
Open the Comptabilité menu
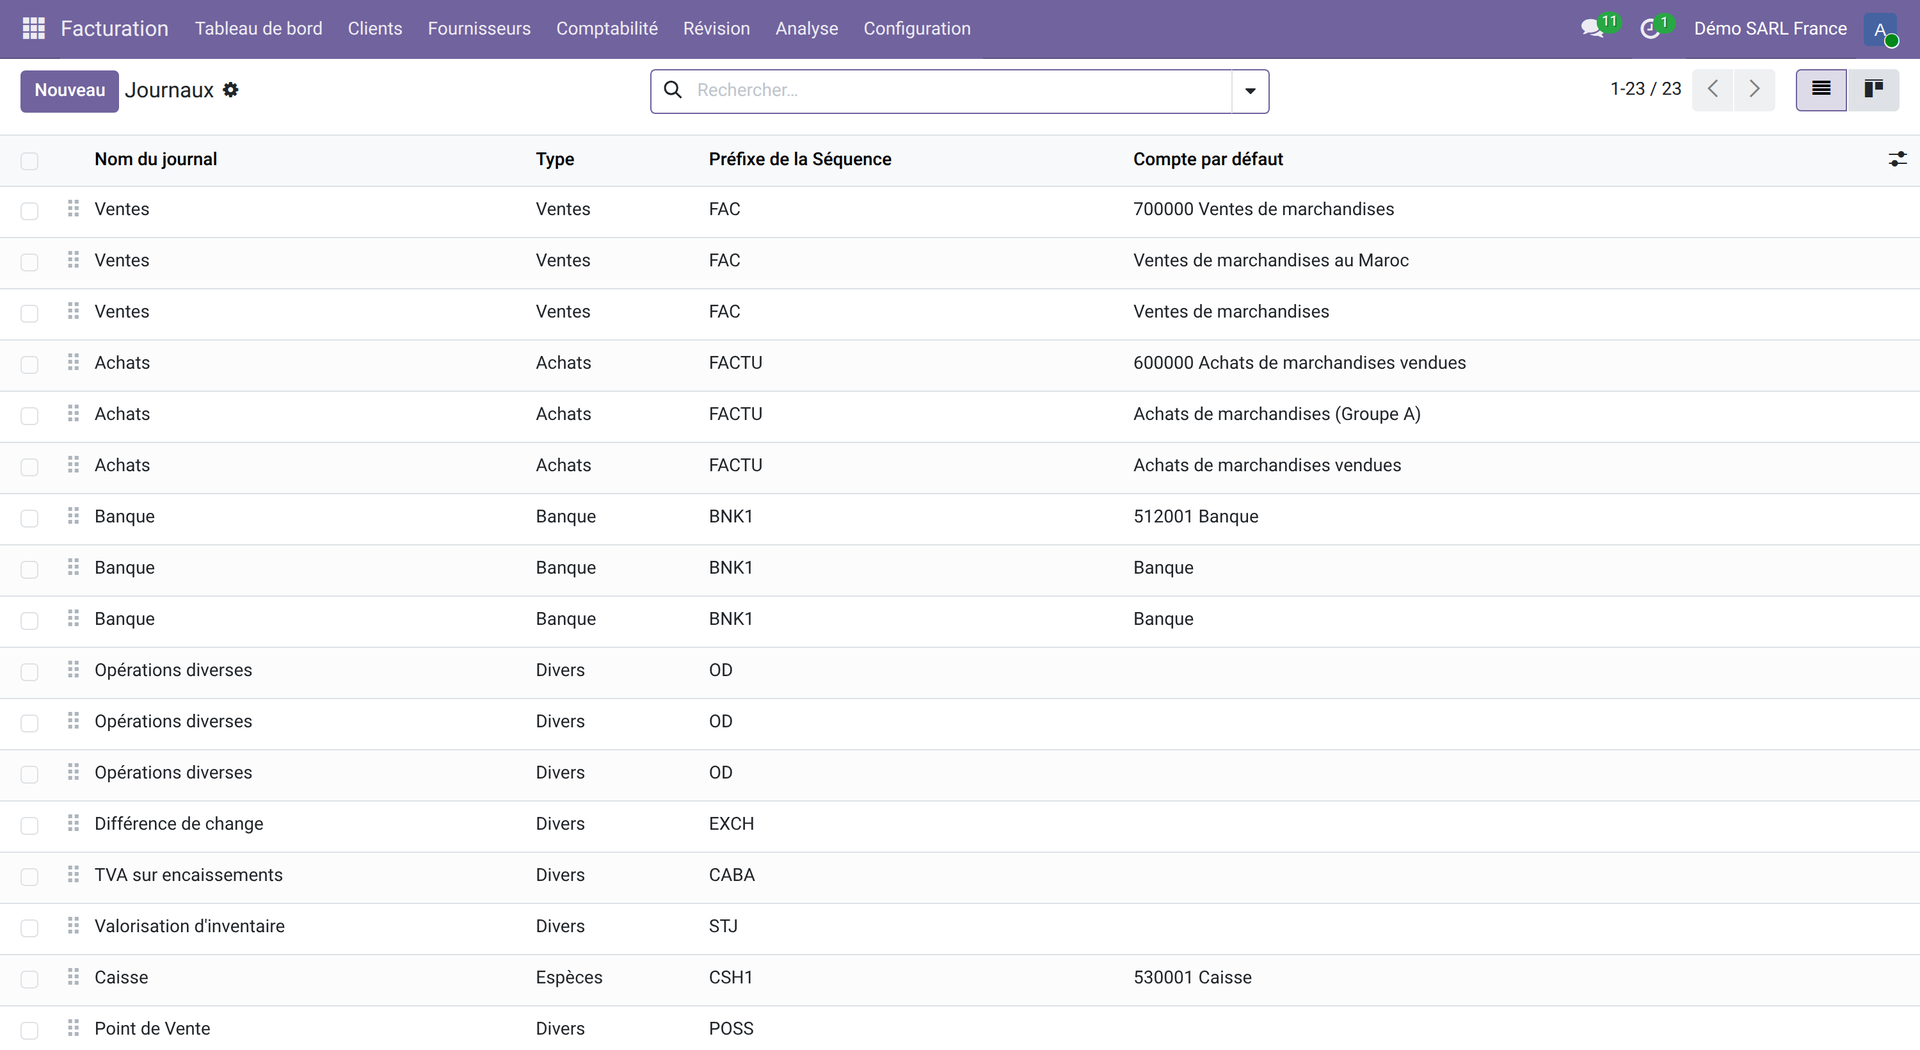point(607,29)
